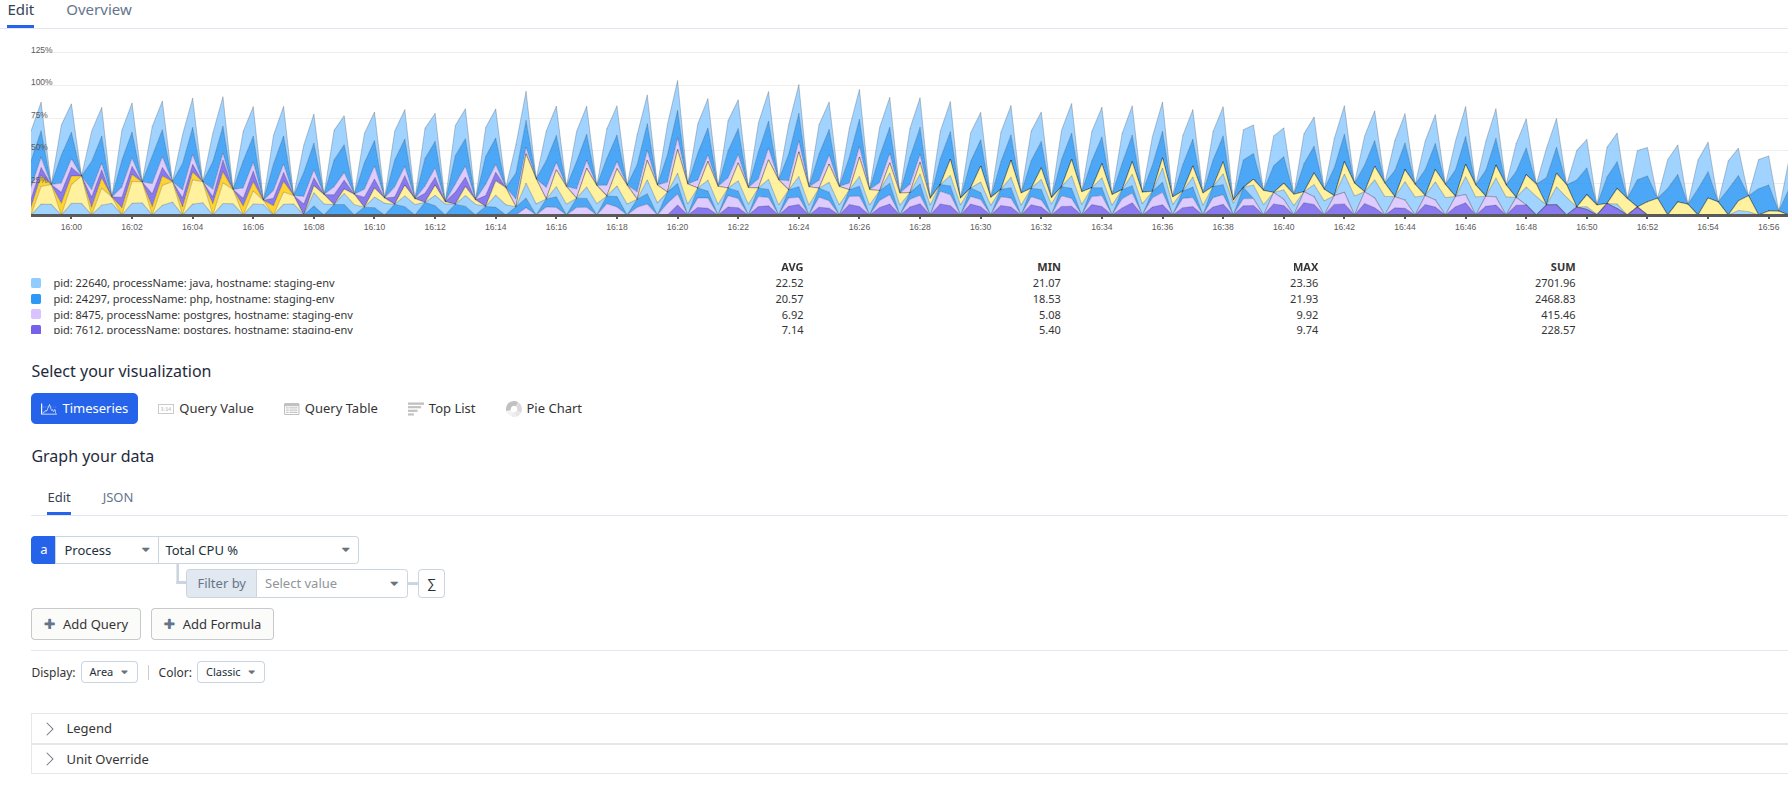1788x791 pixels.
Task: Click the Query Value icon
Action: pyautogui.click(x=166, y=409)
